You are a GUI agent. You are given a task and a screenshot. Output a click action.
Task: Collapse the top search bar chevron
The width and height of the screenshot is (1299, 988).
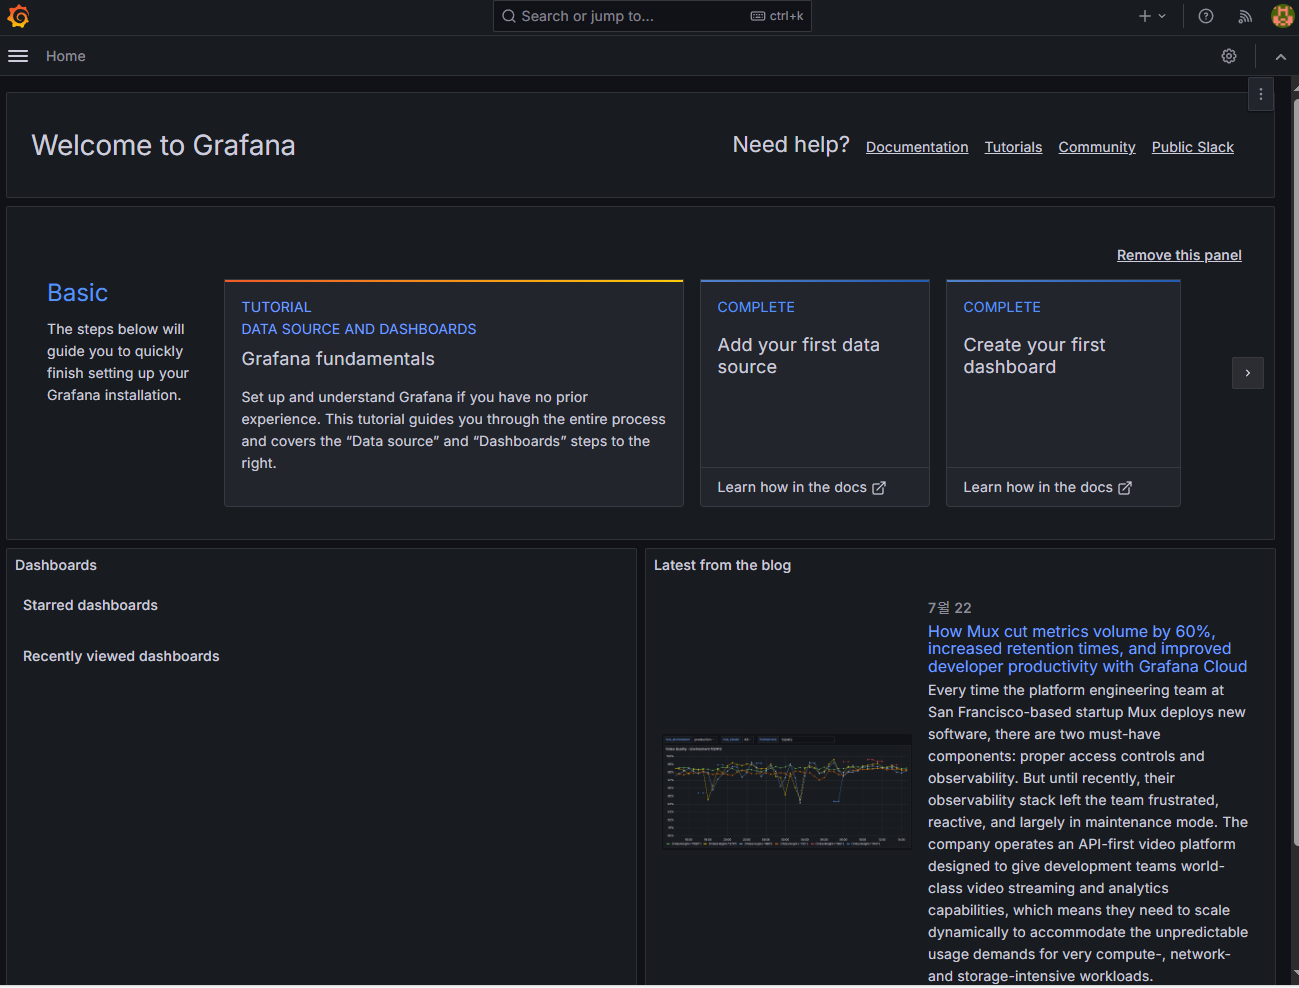coord(1281,57)
